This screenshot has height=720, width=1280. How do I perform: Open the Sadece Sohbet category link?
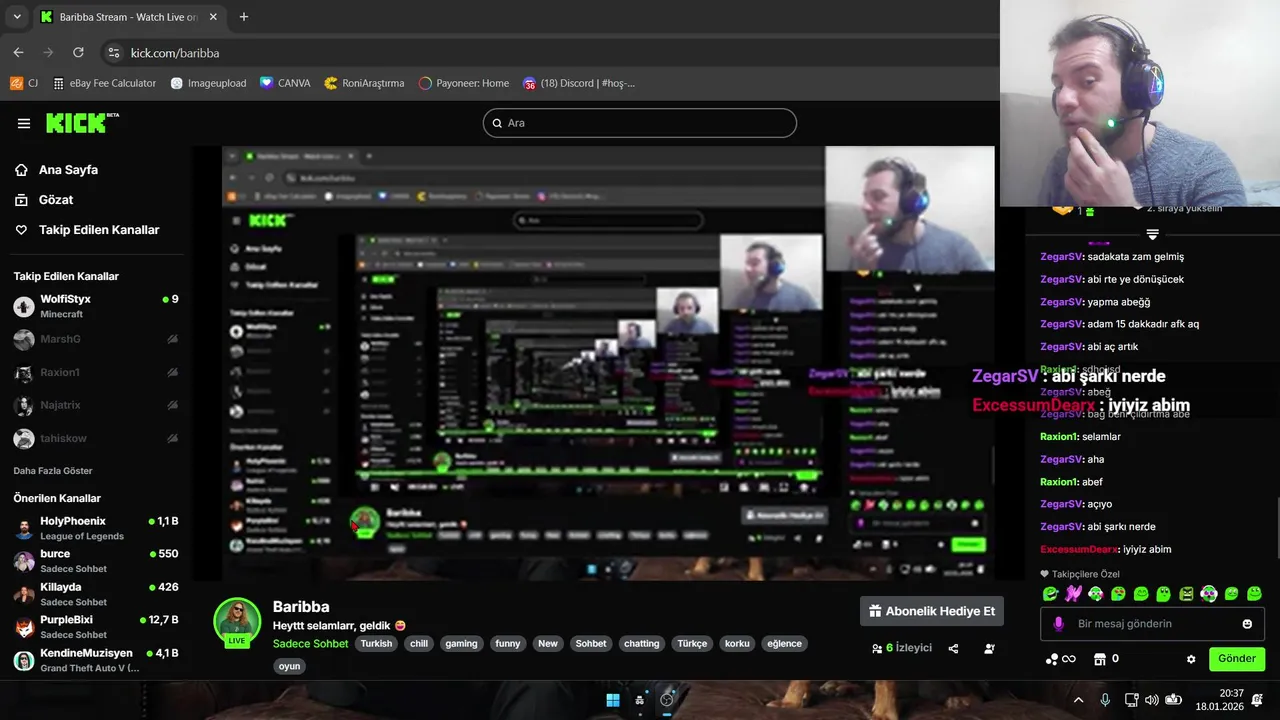click(310, 644)
